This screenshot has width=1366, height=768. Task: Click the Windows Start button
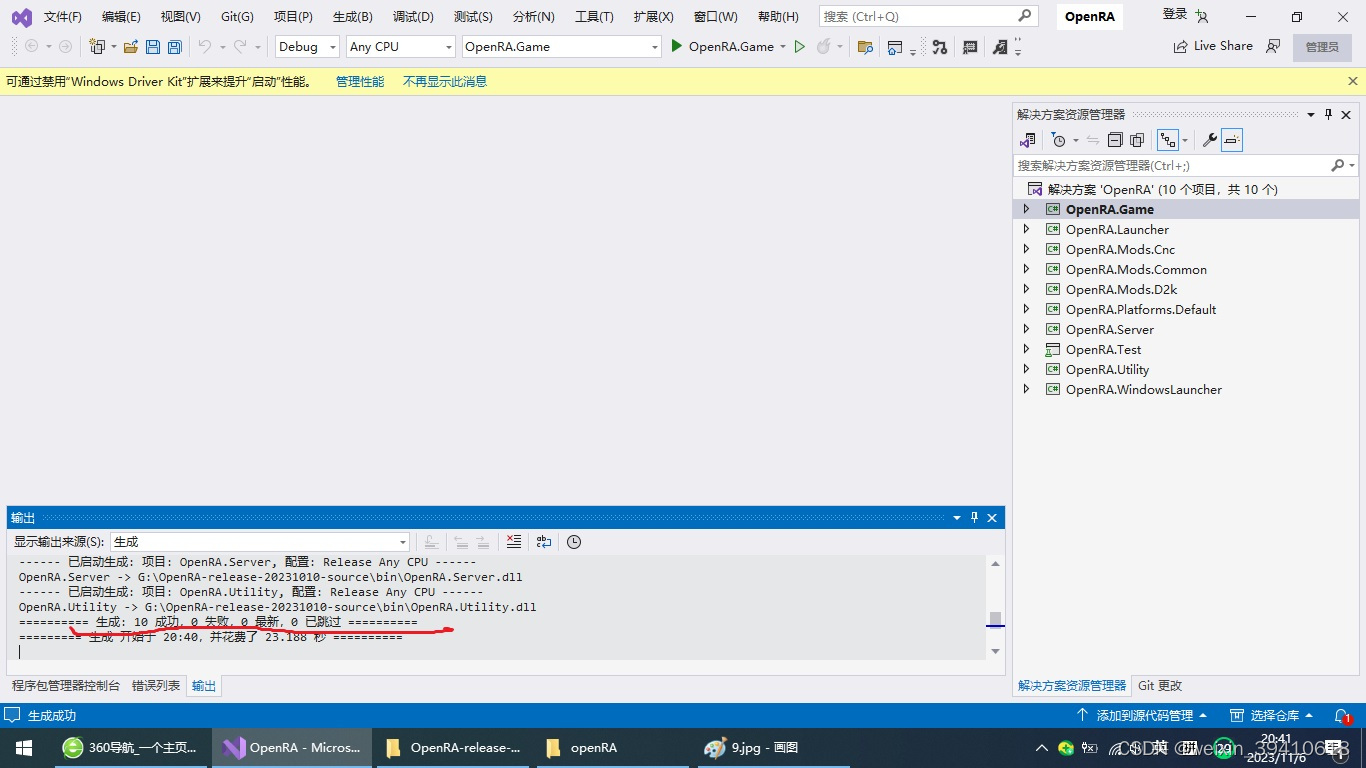24,748
